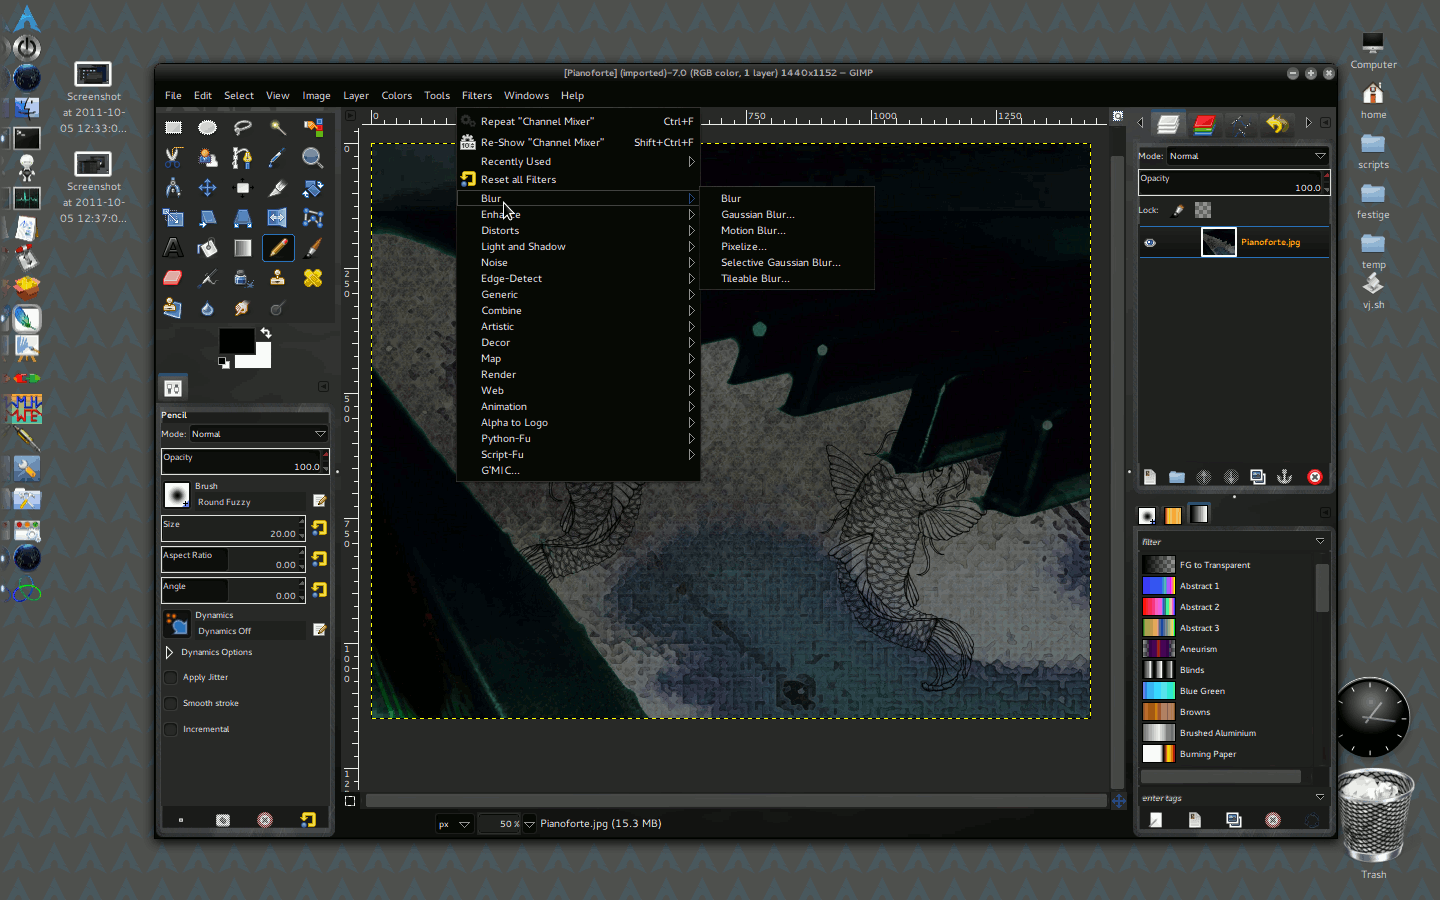1440x900 pixels.
Task: Open the Edge-Detect submenu
Action: point(578,278)
